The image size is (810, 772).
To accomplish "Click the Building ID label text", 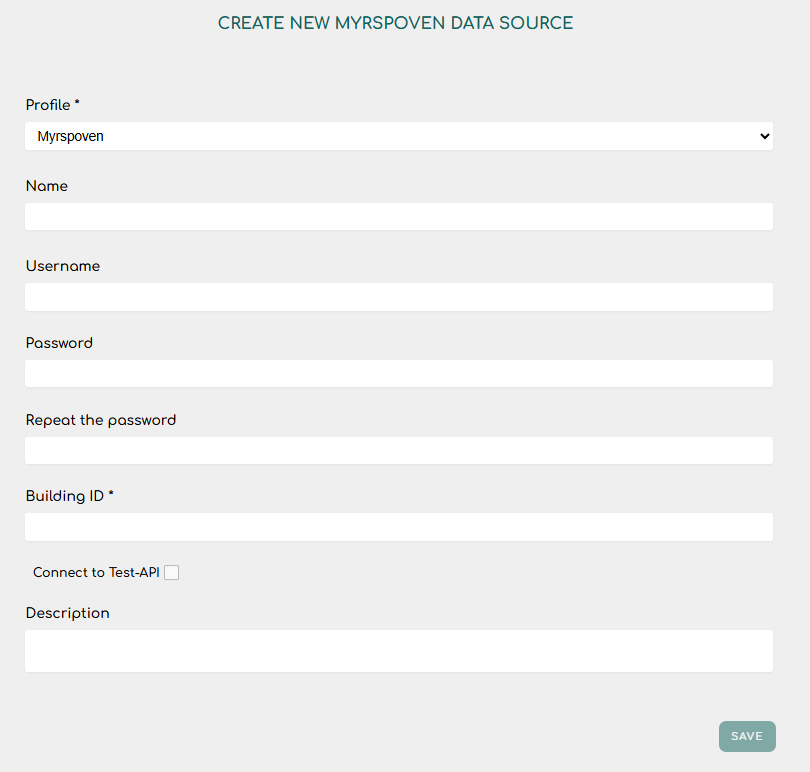I will (70, 496).
